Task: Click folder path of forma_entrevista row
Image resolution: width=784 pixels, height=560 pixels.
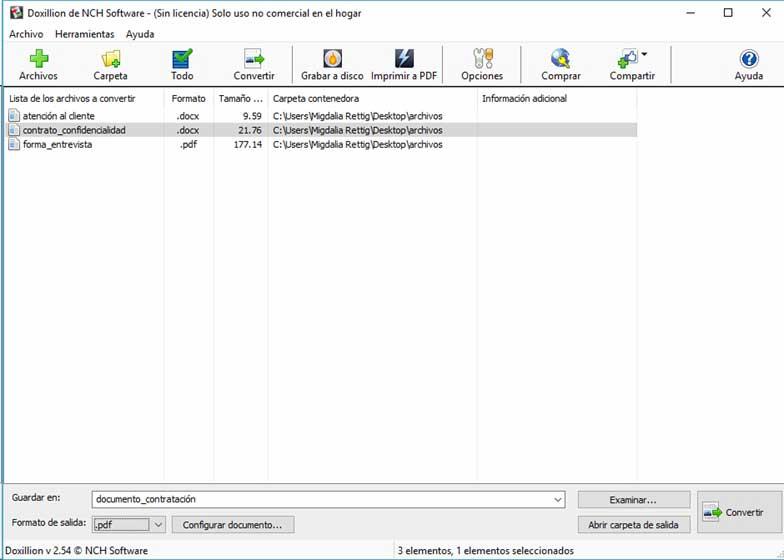Action: click(358, 144)
